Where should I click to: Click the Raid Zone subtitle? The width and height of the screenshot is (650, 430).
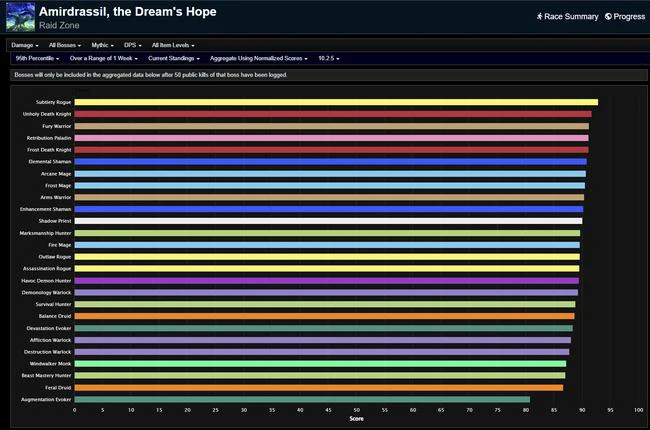pyautogui.click(x=59, y=25)
